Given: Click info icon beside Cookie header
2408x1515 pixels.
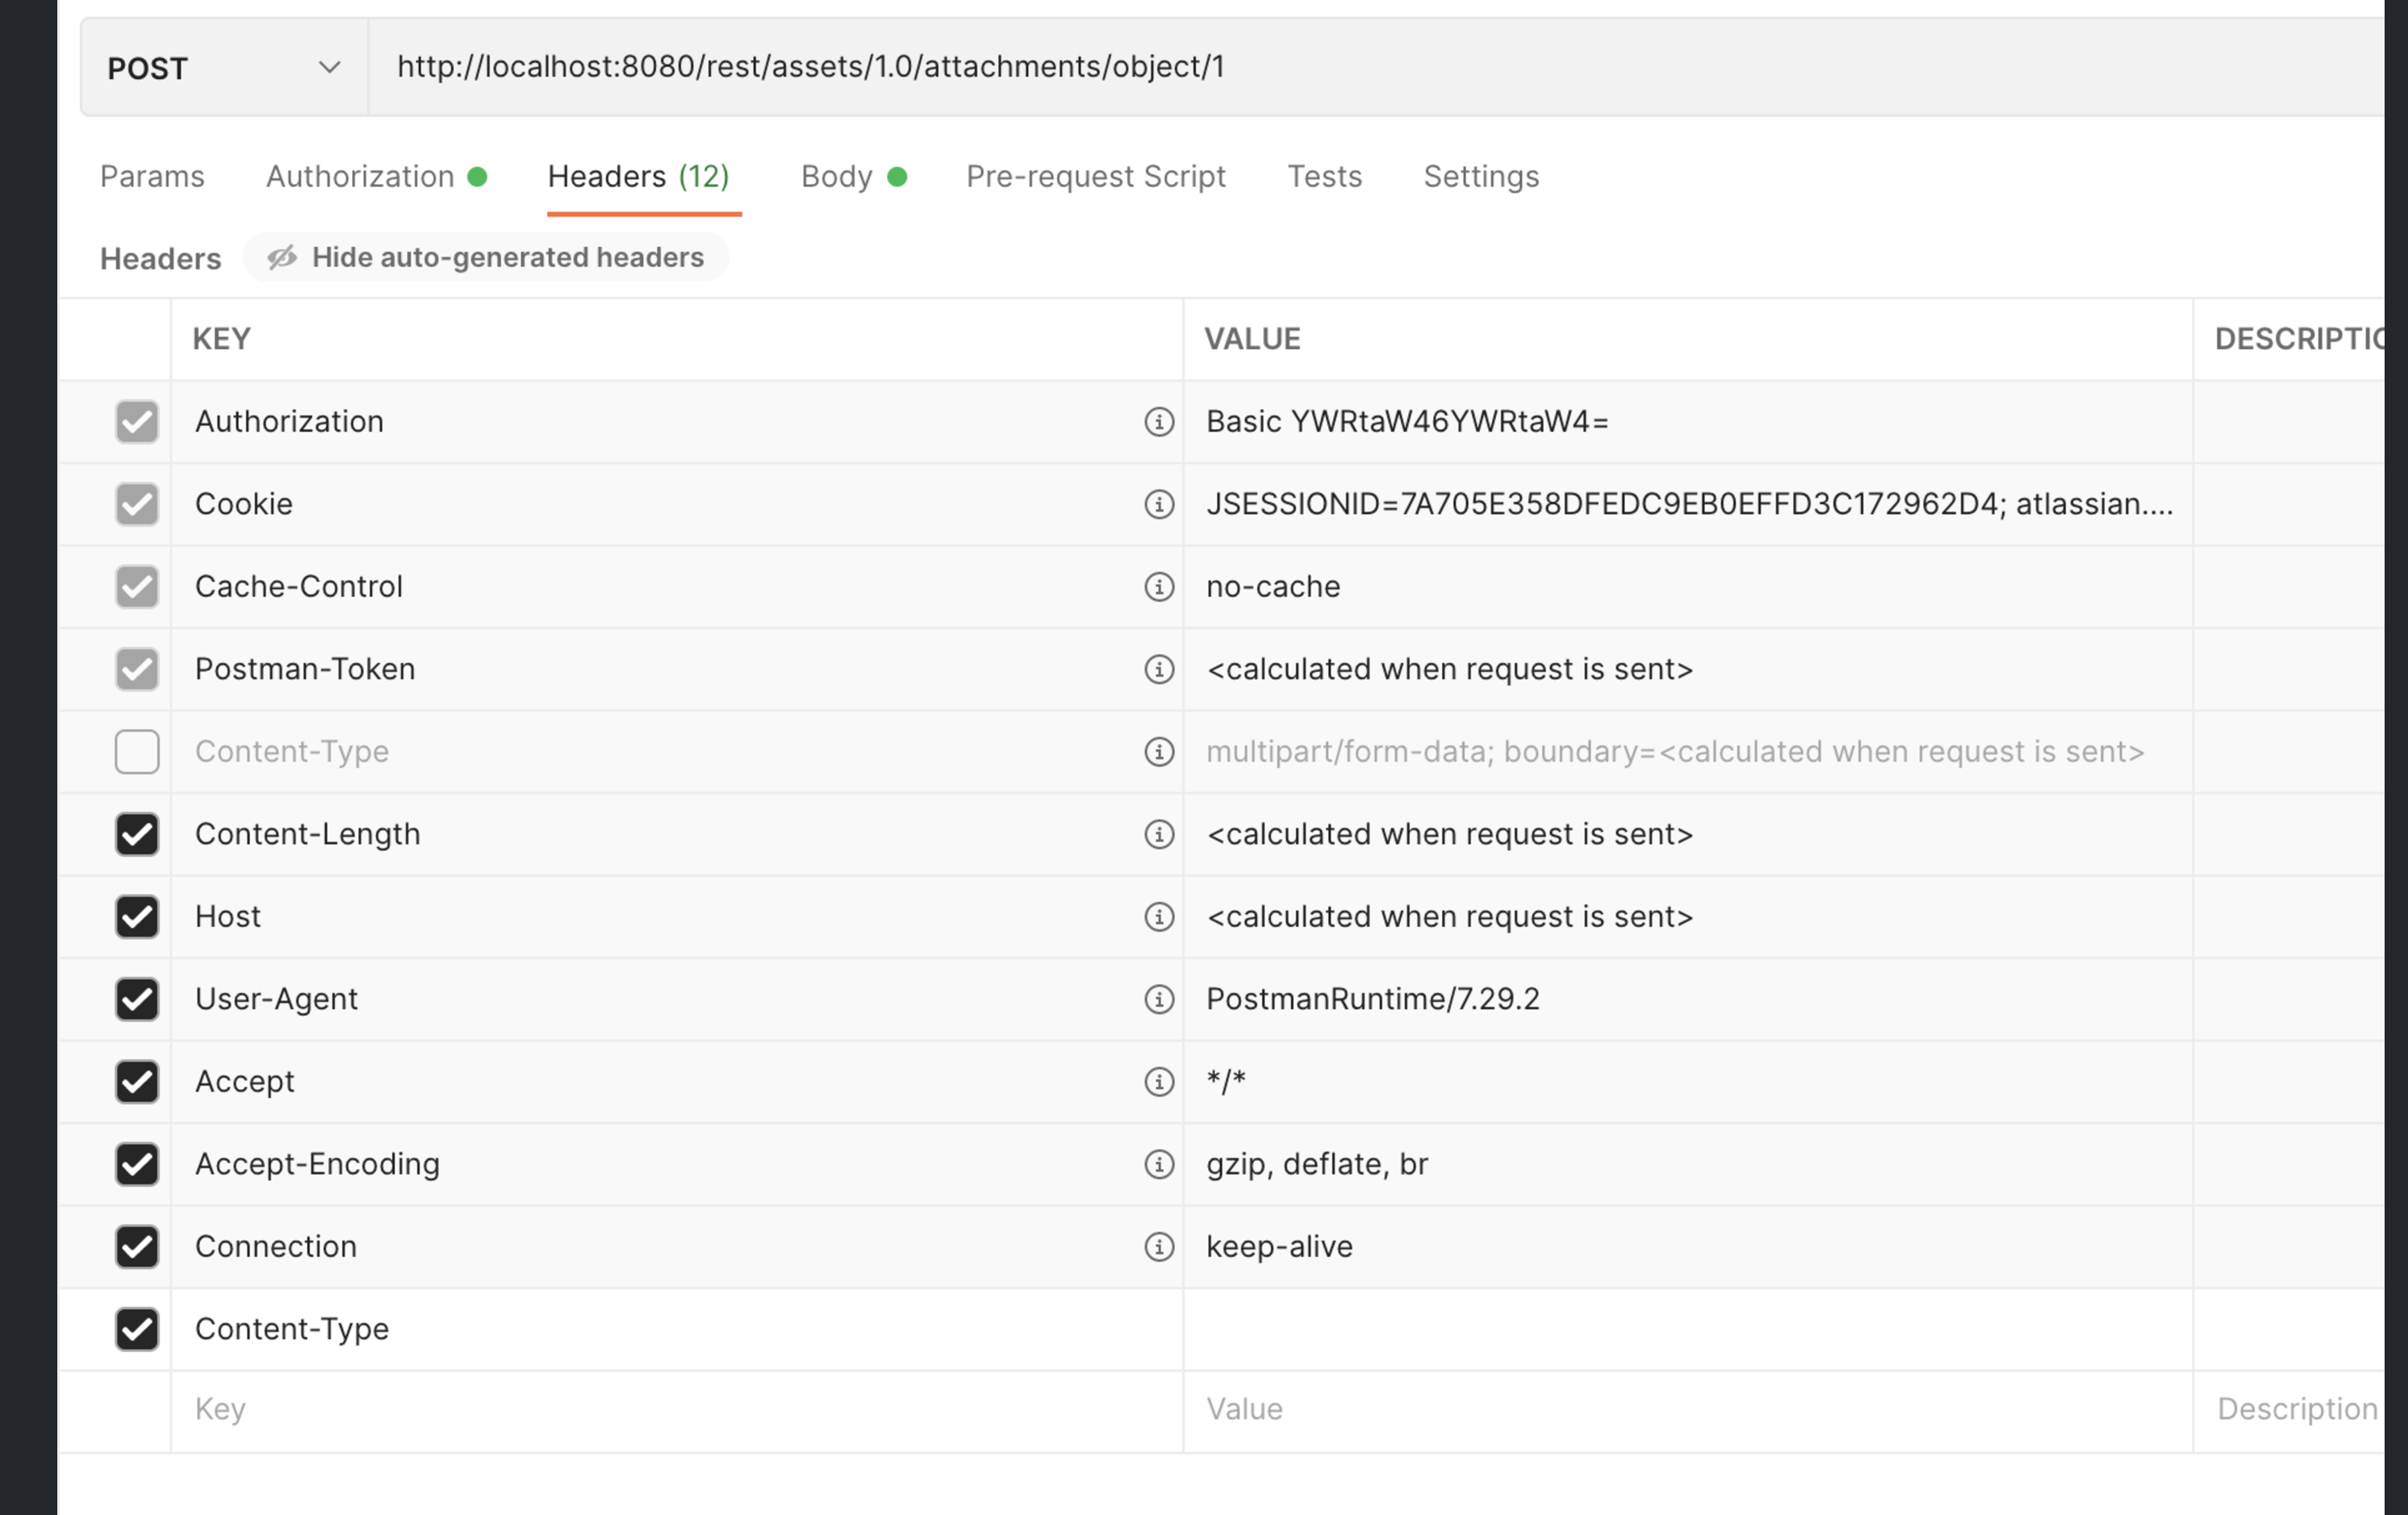Looking at the screenshot, I should pos(1158,504).
